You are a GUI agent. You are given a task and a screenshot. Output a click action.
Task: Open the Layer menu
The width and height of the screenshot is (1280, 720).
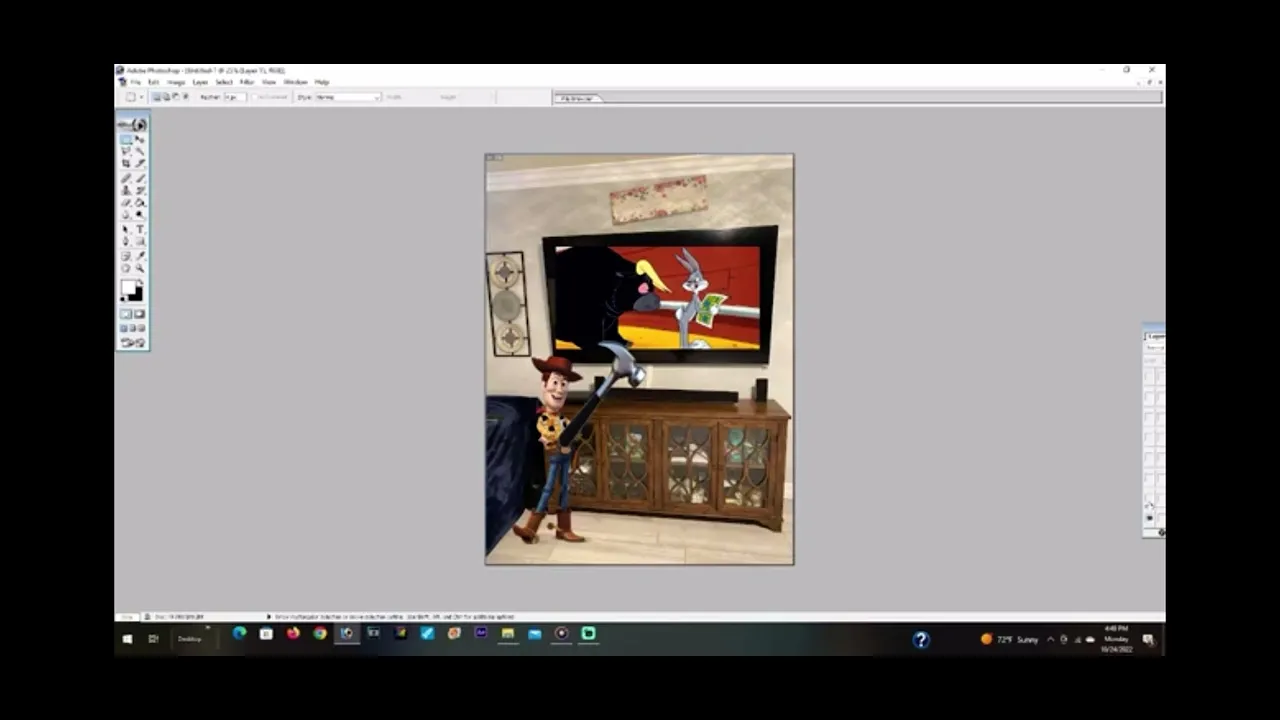click(x=200, y=82)
